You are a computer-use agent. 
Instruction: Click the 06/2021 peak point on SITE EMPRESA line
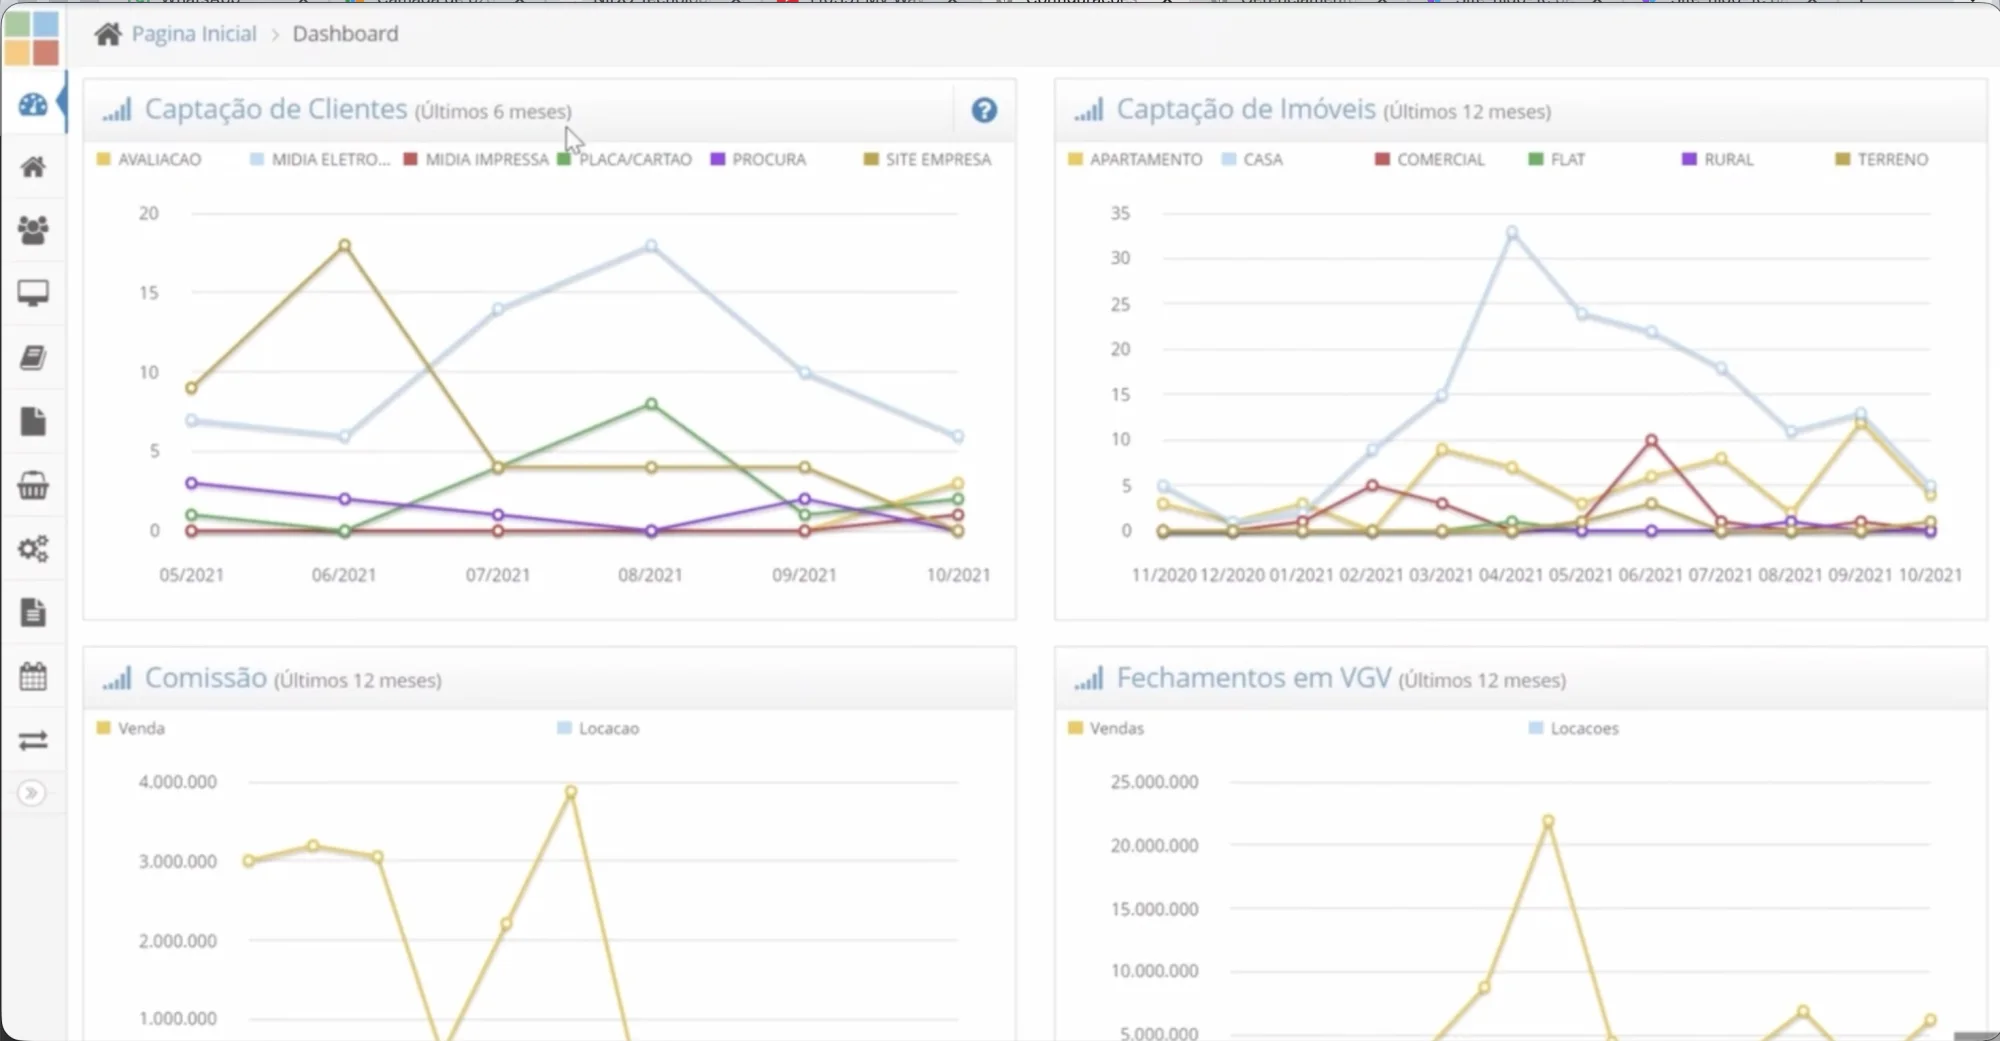(344, 245)
